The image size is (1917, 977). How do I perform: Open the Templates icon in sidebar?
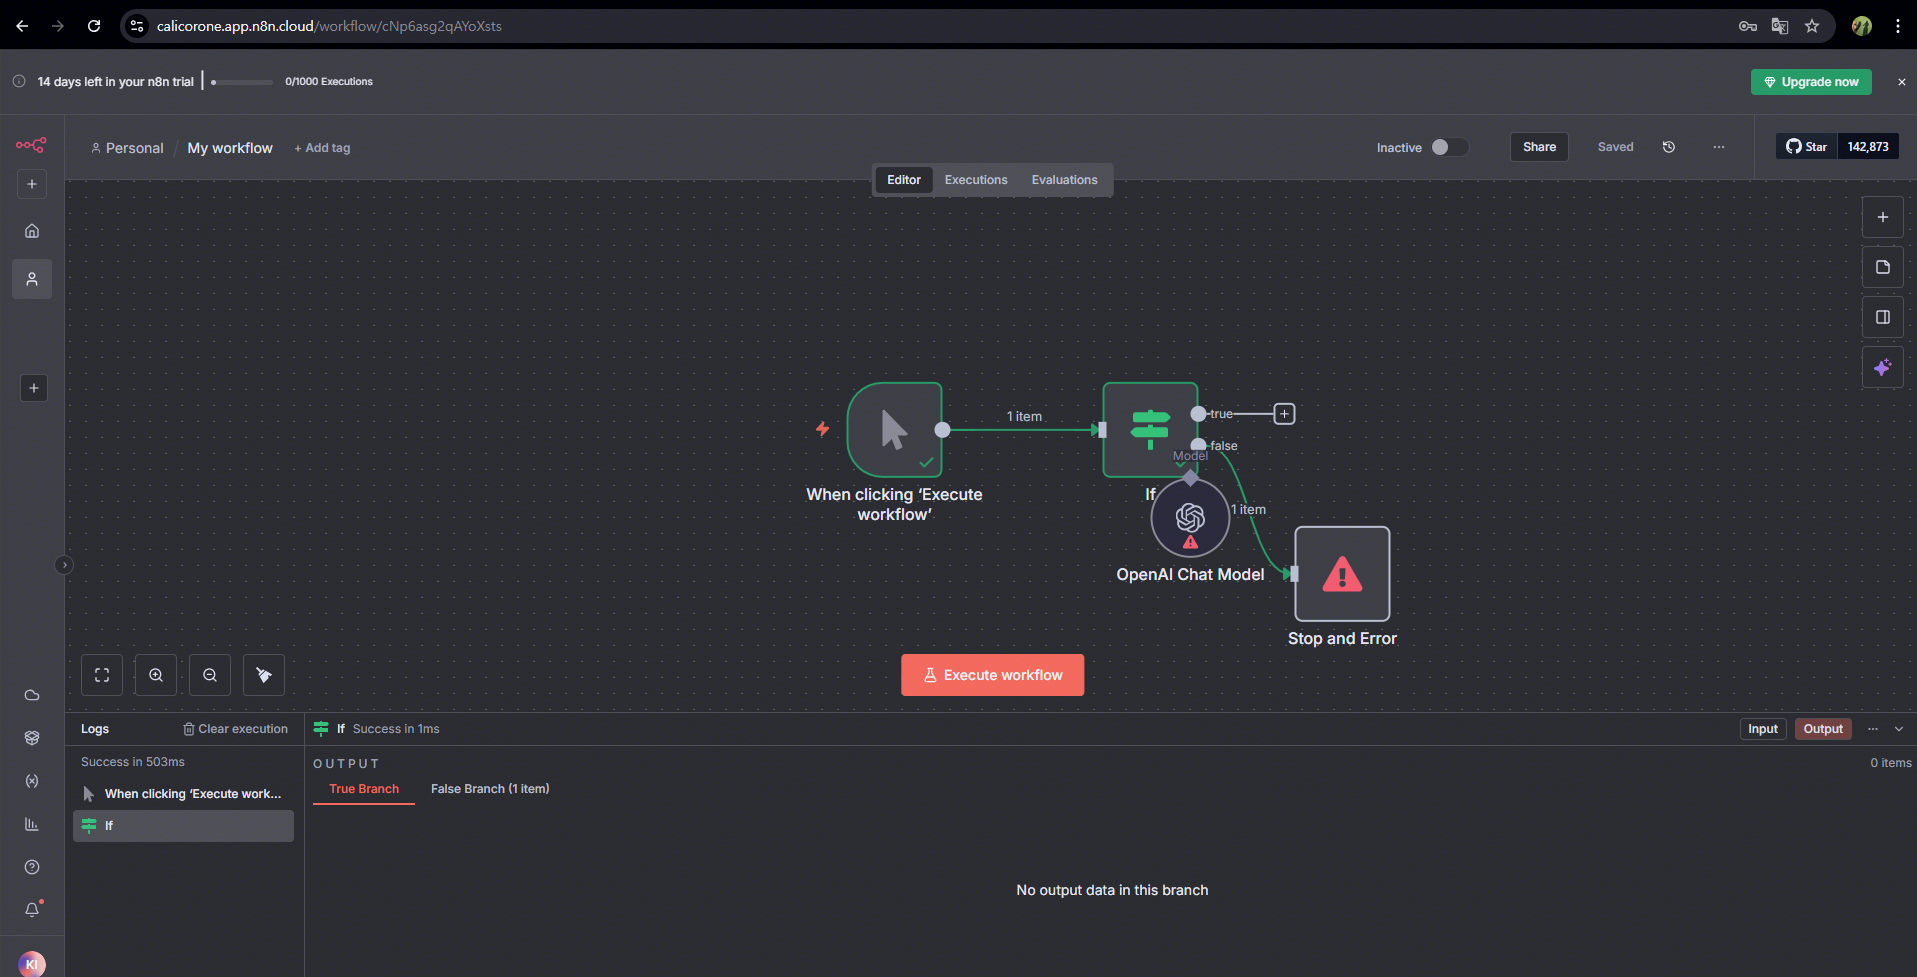click(x=32, y=738)
